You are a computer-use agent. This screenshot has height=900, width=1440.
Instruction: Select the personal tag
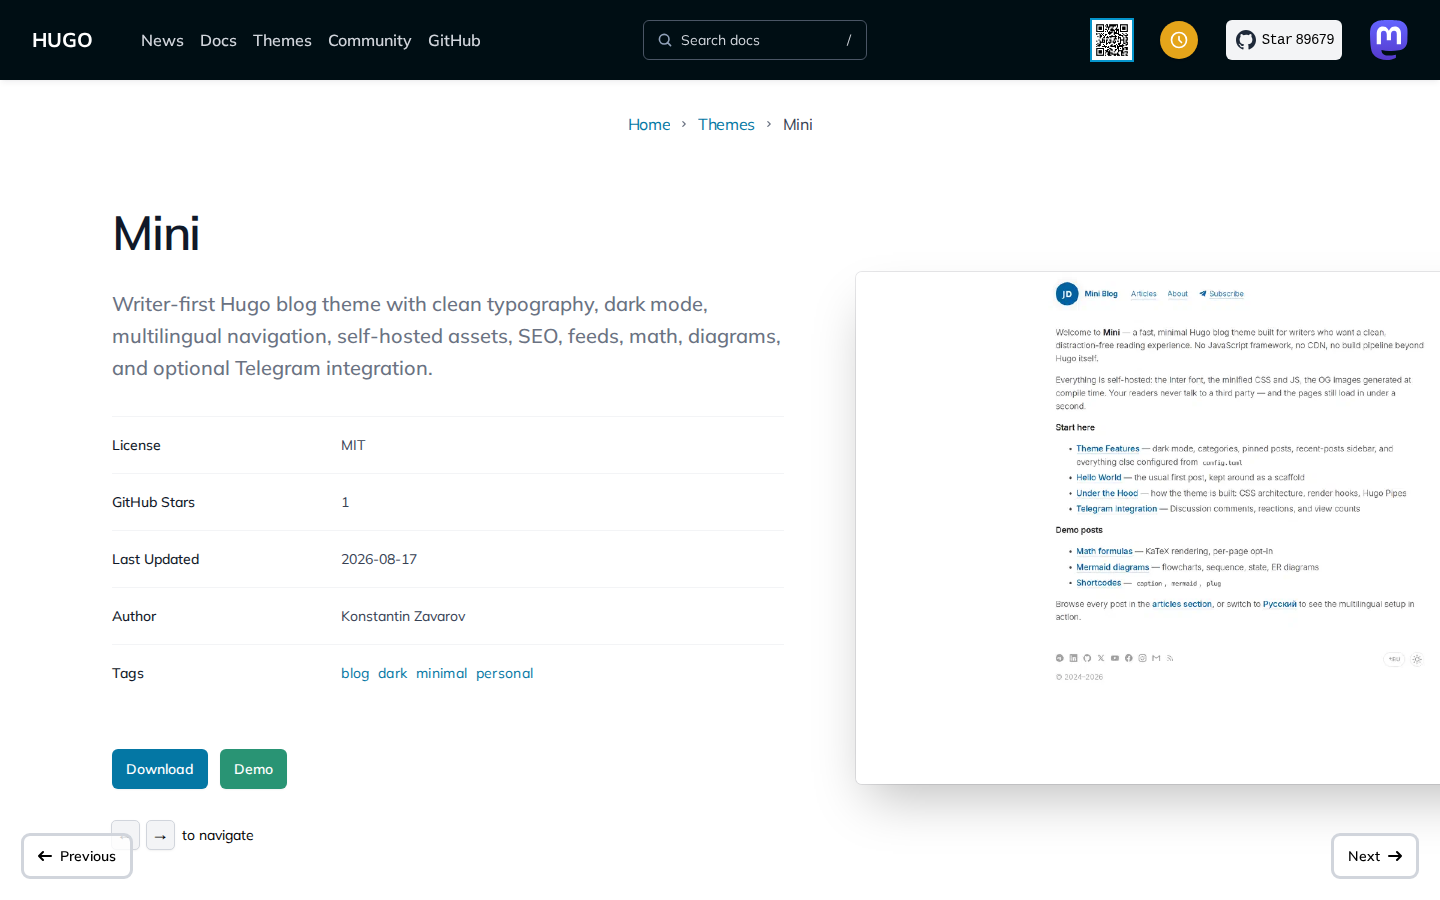(x=504, y=673)
